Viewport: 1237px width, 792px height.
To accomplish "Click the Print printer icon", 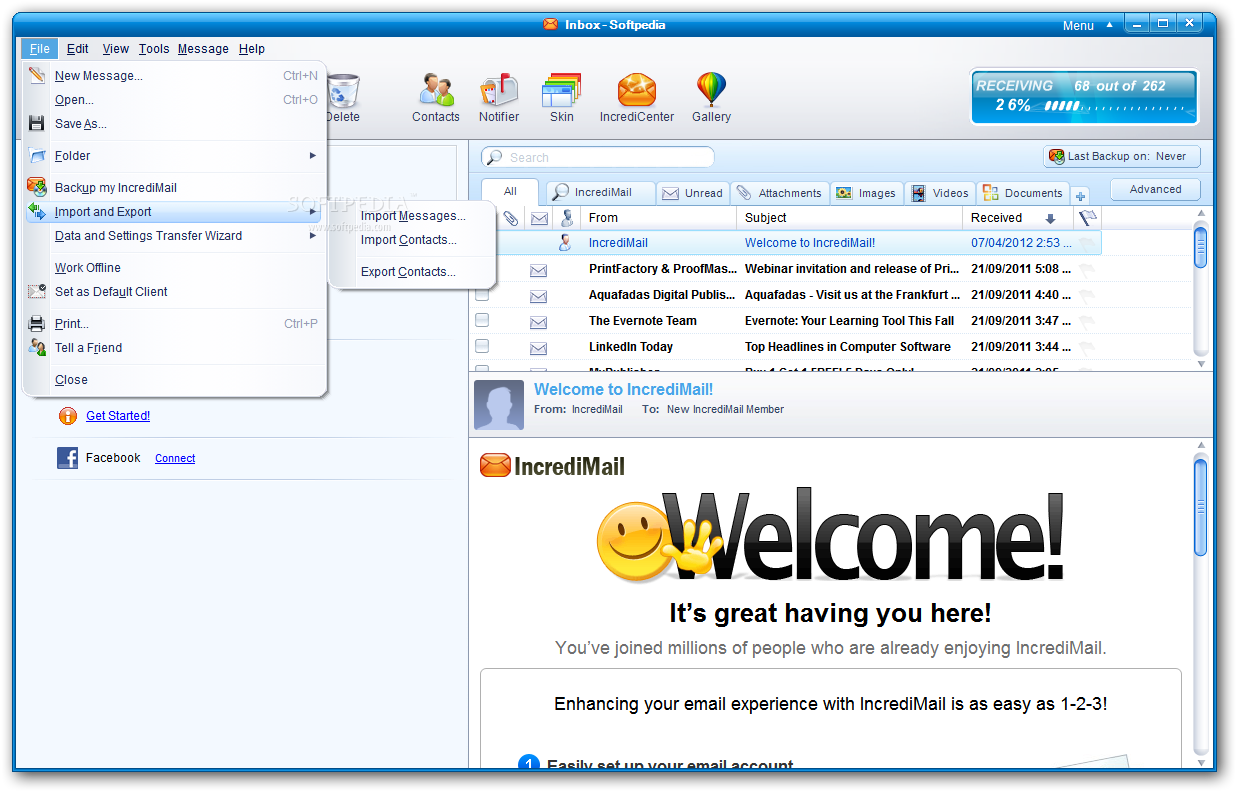I will click(x=37, y=323).
